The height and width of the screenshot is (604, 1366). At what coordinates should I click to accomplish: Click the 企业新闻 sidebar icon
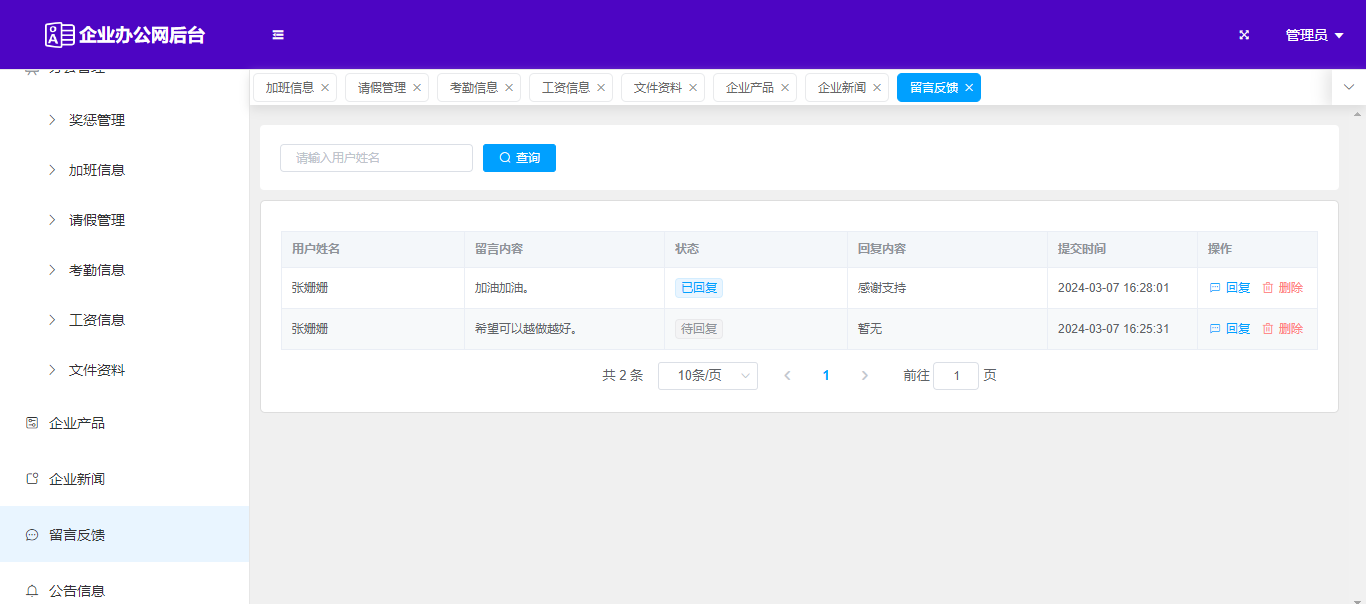click(x=32, y=479)
